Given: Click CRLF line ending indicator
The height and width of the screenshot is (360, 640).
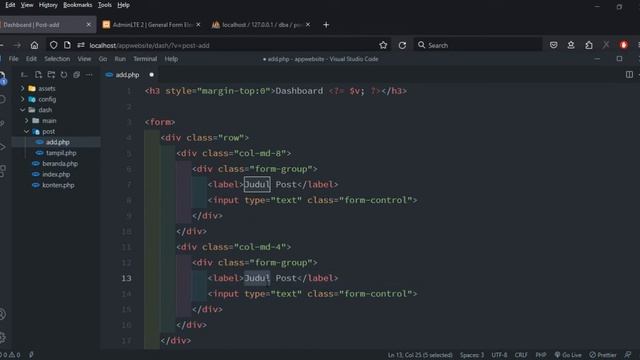Looking at the screenshot, I should [x=521, y=355].
